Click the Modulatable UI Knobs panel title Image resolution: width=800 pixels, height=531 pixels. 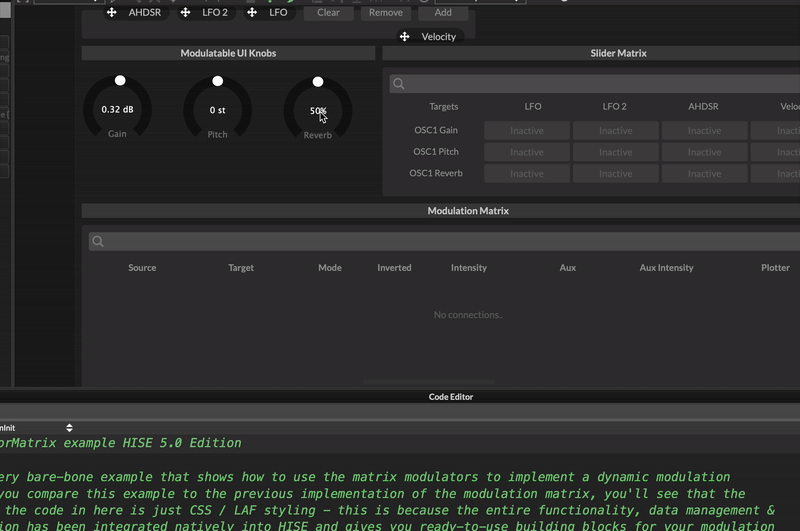pos(228,53)
